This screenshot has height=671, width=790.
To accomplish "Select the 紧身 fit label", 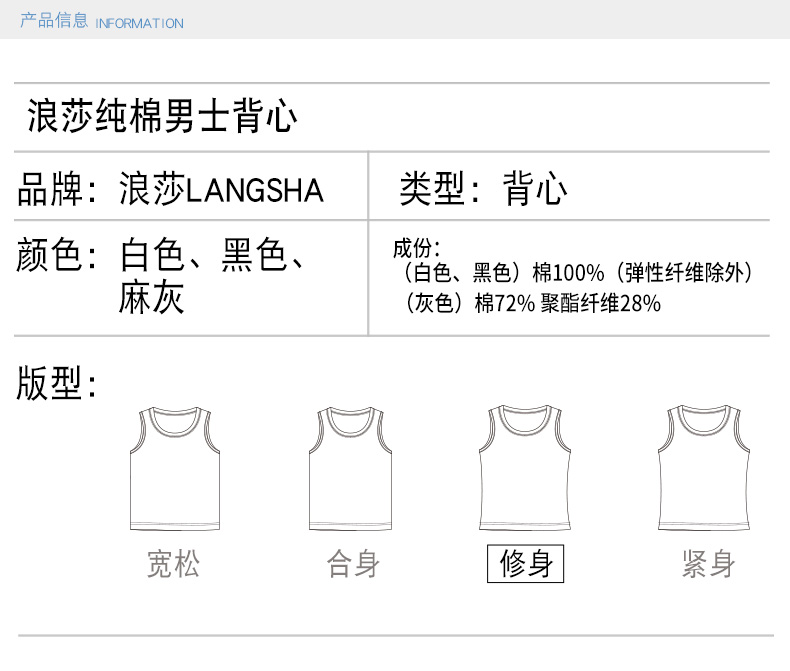I will pyautogui.click(x=708, y=564).
